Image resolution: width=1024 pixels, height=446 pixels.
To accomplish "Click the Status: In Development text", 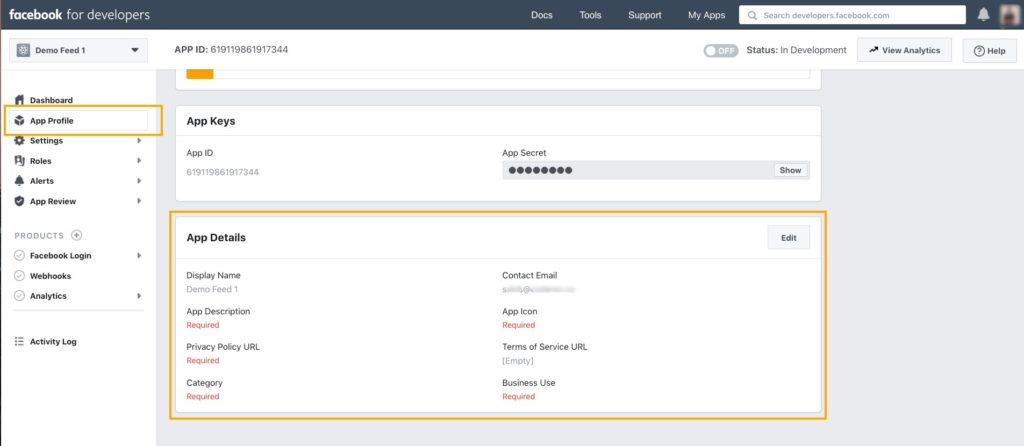I will [x=796, y=50].
